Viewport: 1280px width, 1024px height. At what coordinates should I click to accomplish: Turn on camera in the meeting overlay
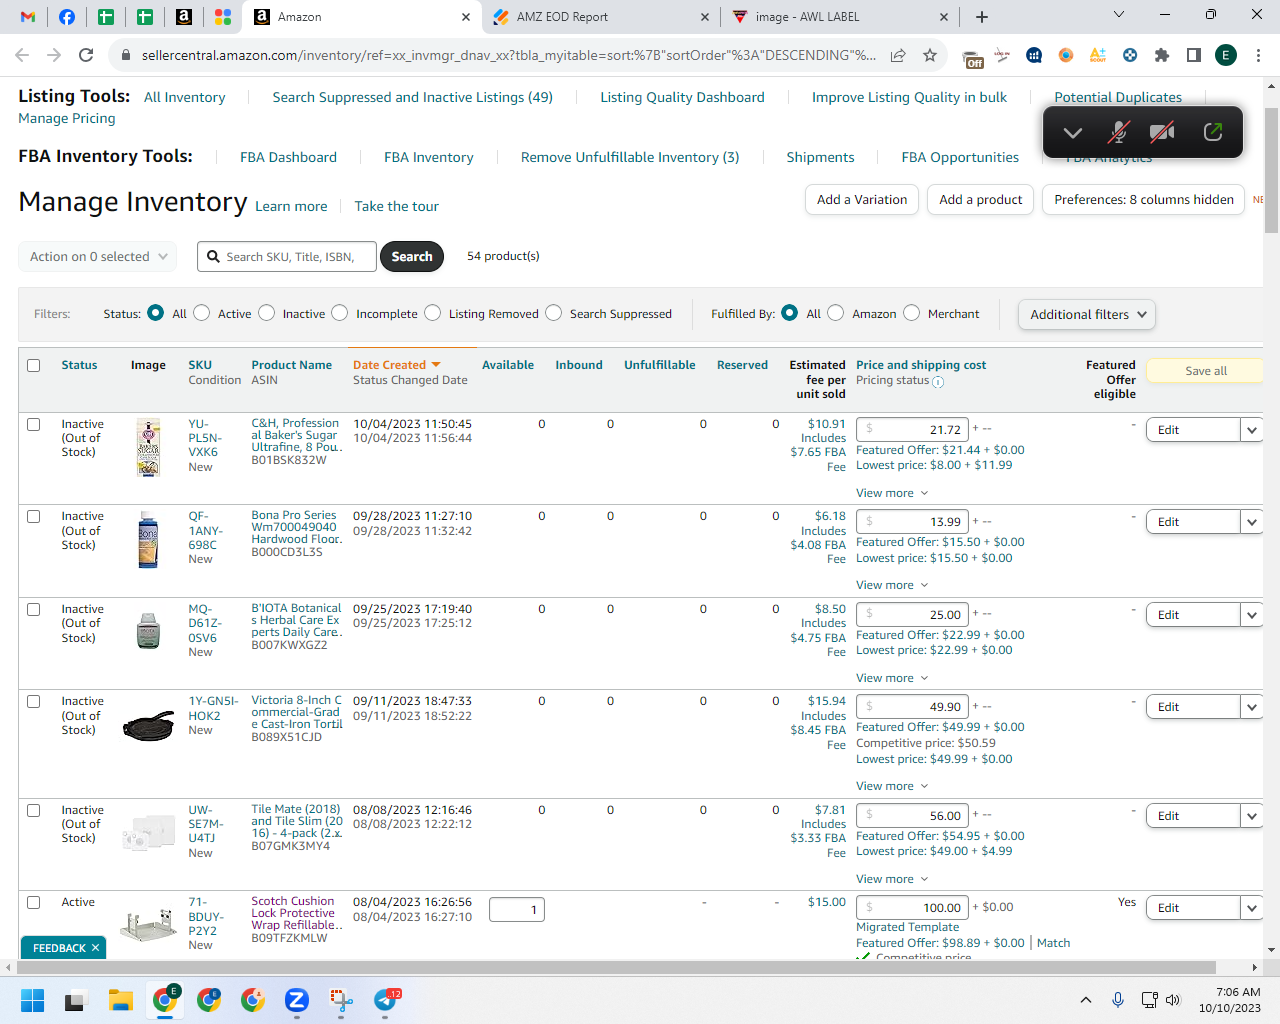1162,132
